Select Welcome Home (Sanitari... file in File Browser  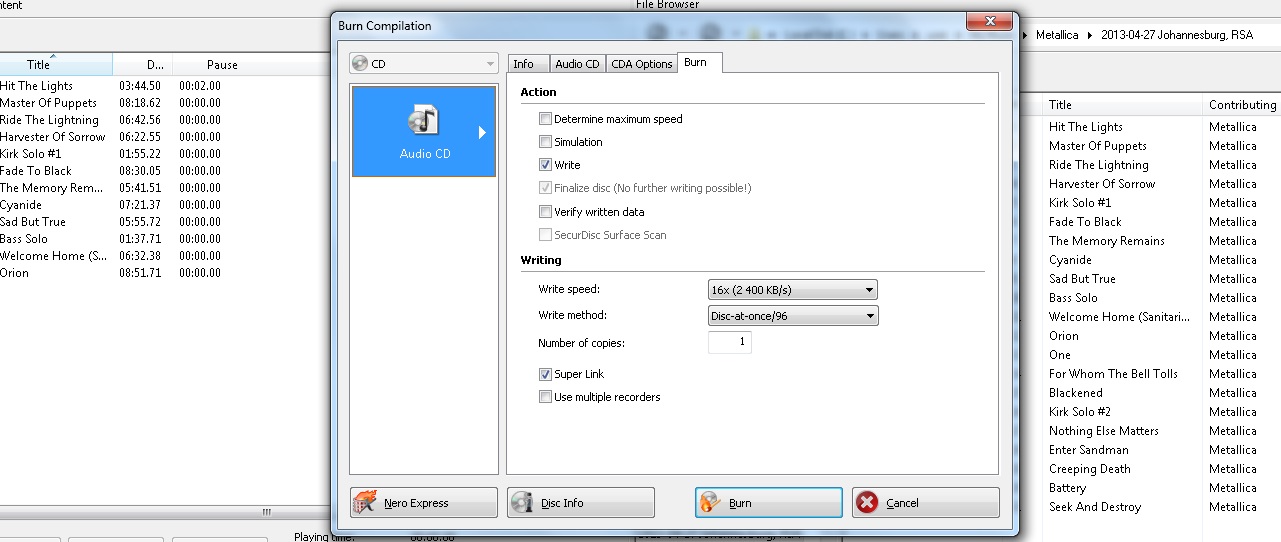[1119, 317]
